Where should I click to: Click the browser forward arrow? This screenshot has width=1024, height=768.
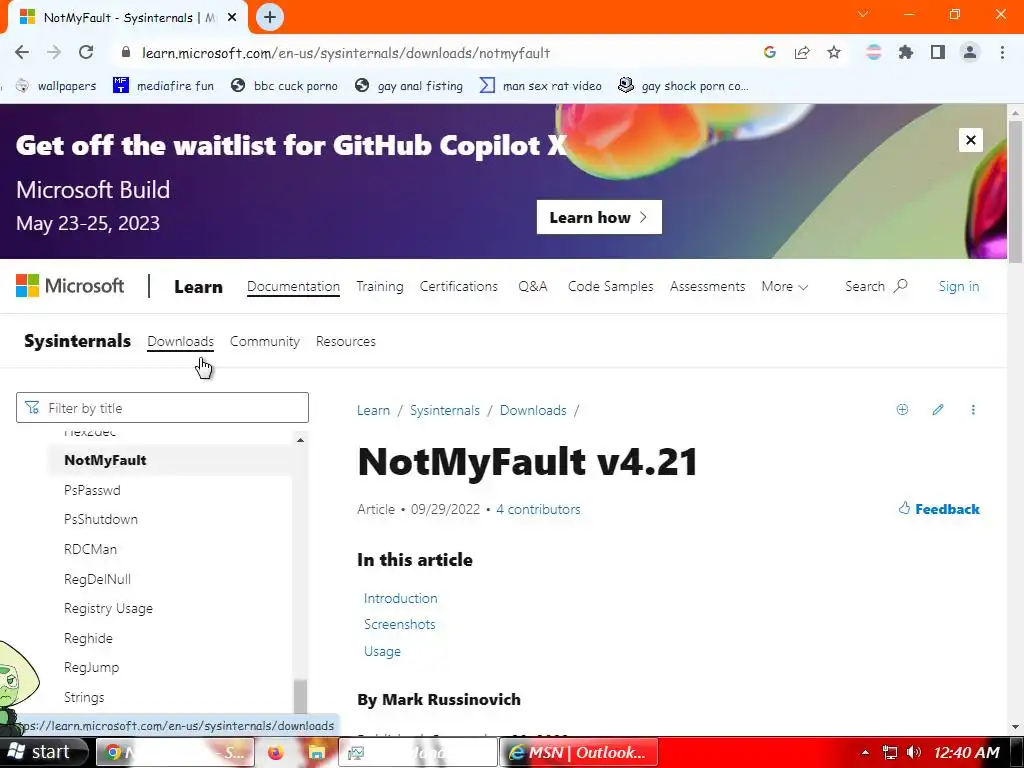pyautogui.click(x=54, y=52)
